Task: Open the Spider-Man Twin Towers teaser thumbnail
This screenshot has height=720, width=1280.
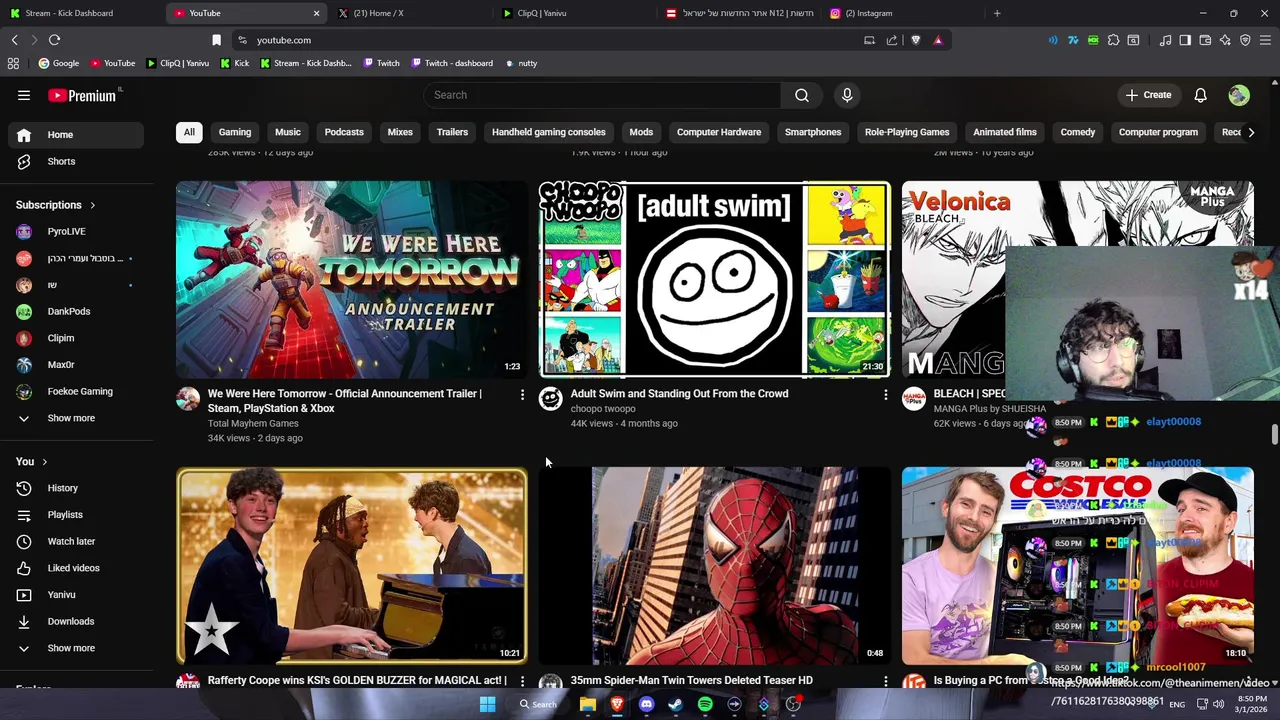Action: coord(714,565)
